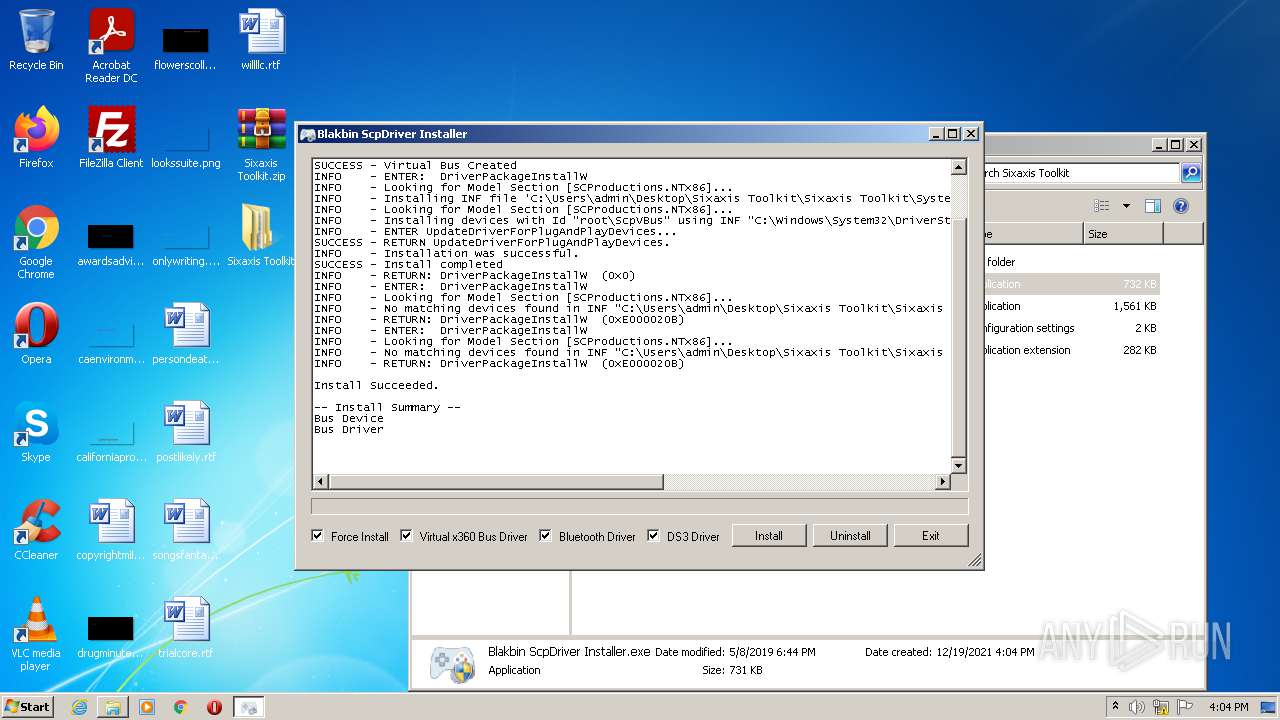The image size is (1280, 720).
Task: Click 'Install Succeeded.' log line
Action: (376, 385)
